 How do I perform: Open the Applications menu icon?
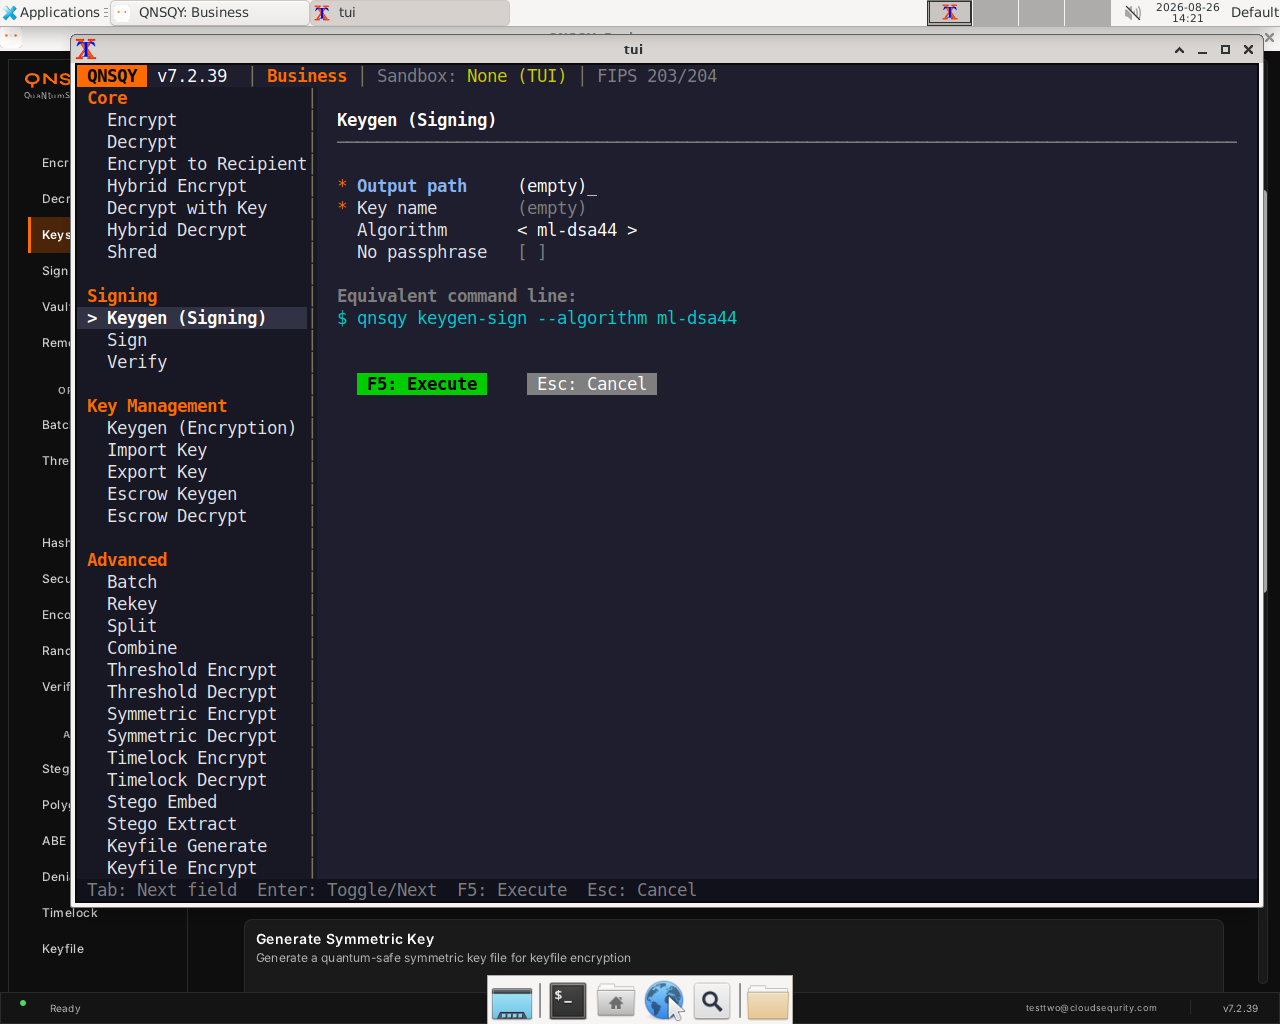(x=10, y=12)
